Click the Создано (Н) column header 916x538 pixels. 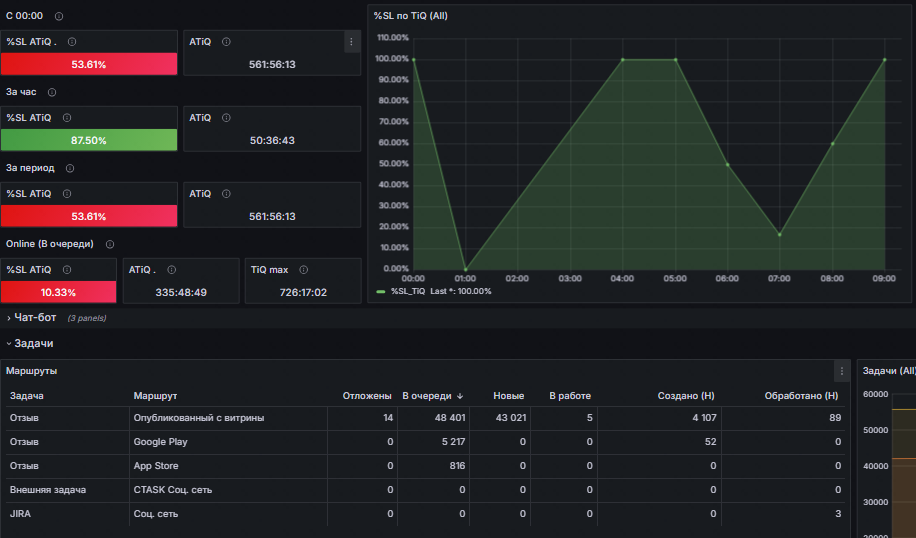[x=686, y=396]
